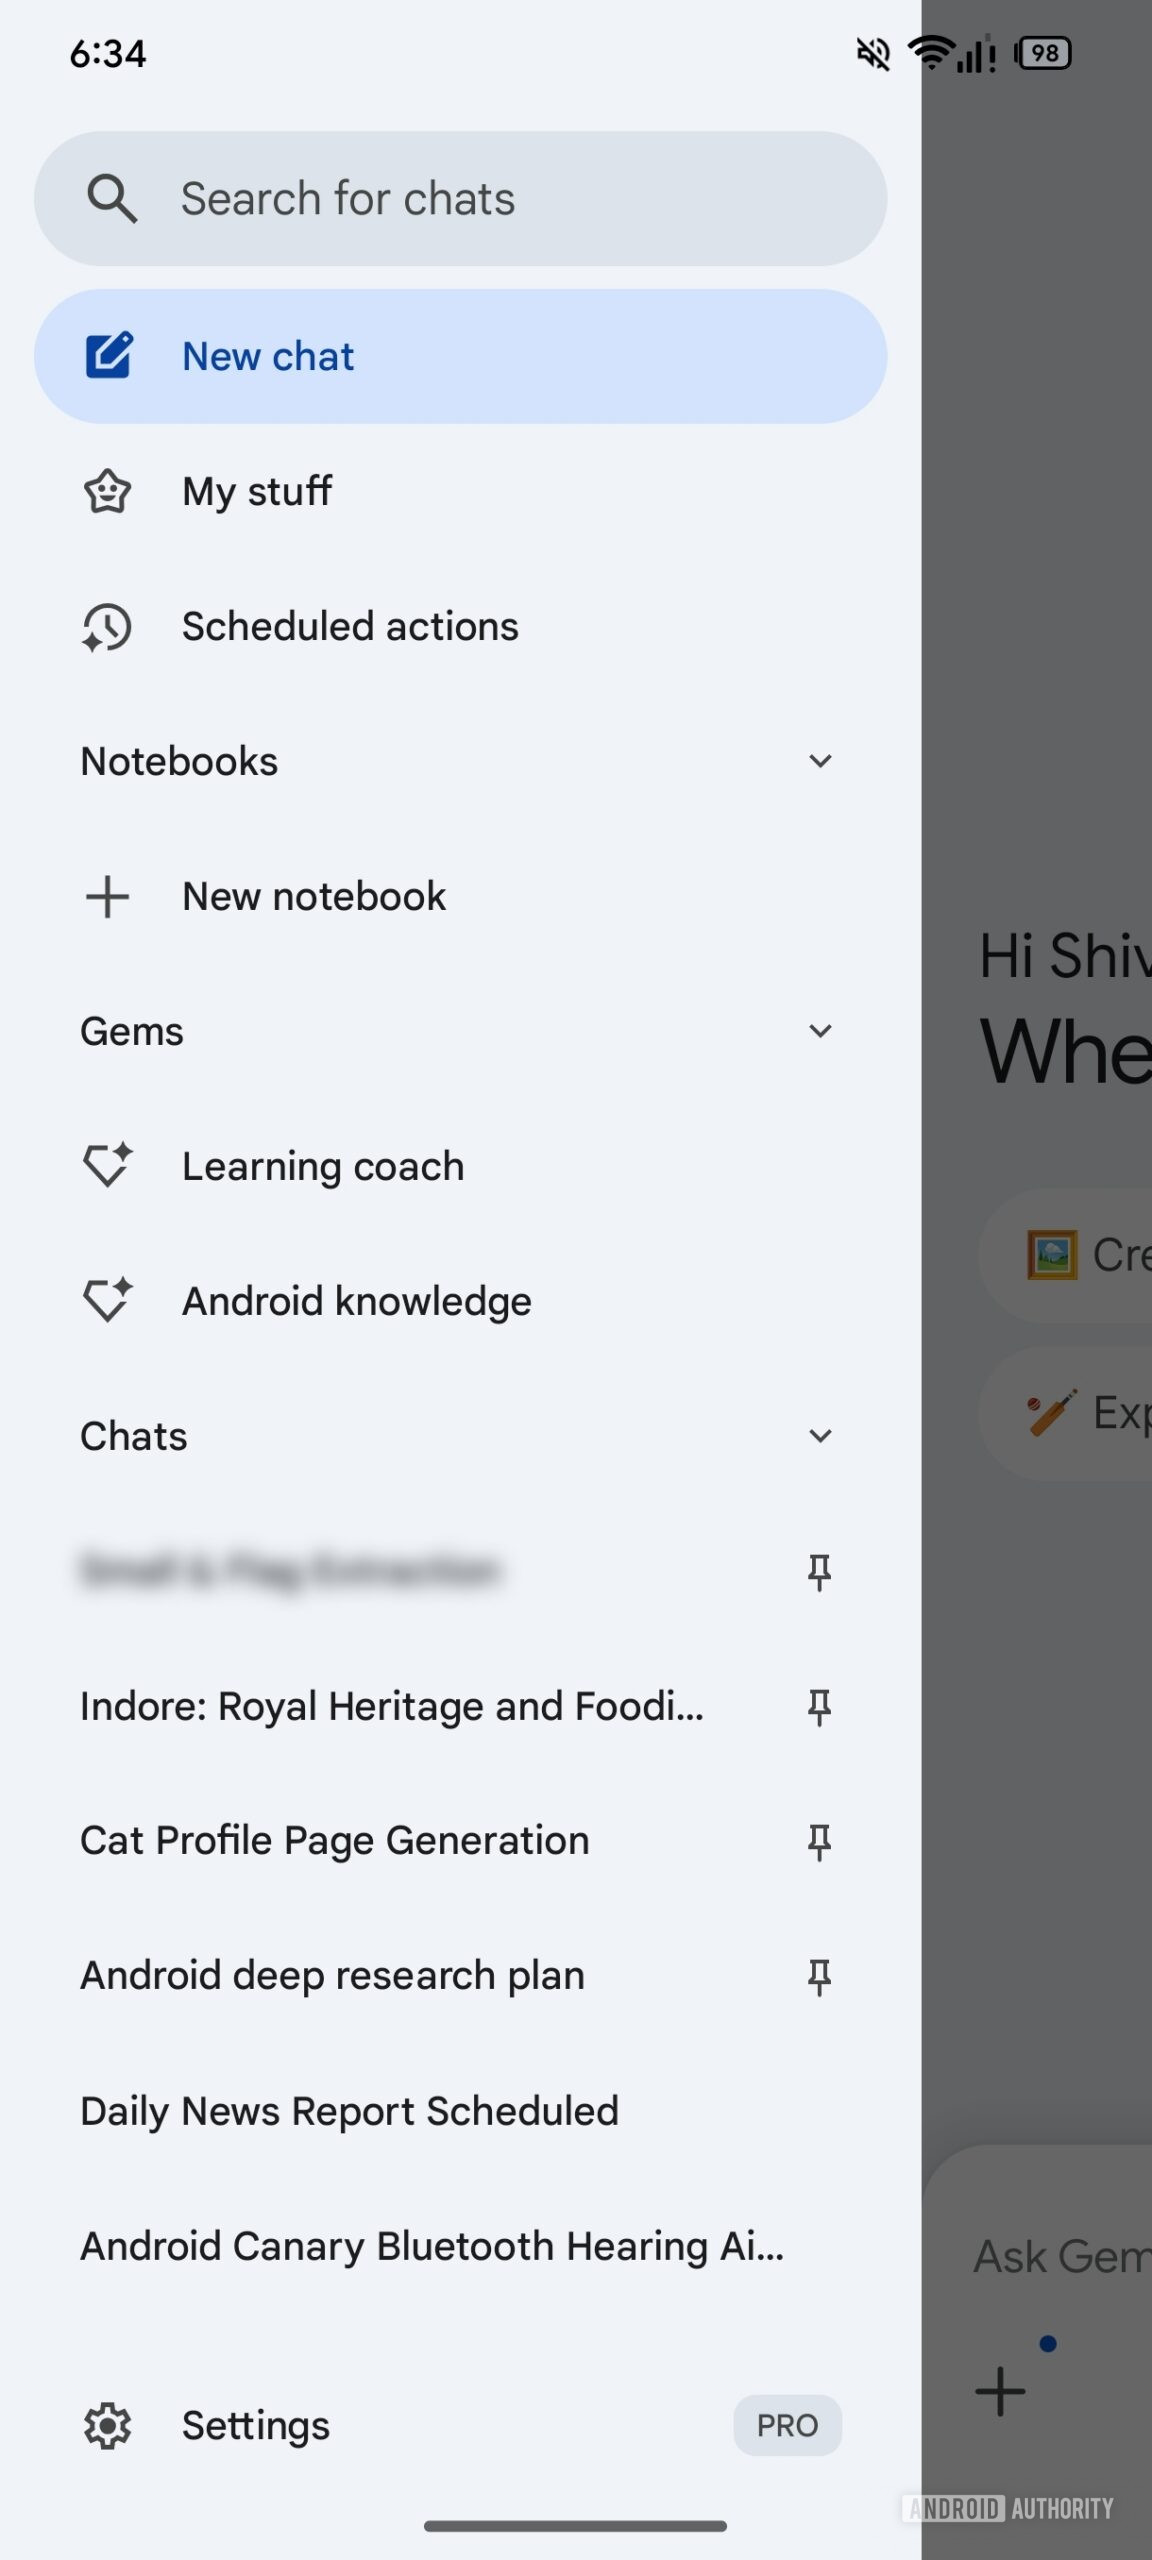
Task: Click the PRO badge next to Settings
Action: tap(788, 2425)
